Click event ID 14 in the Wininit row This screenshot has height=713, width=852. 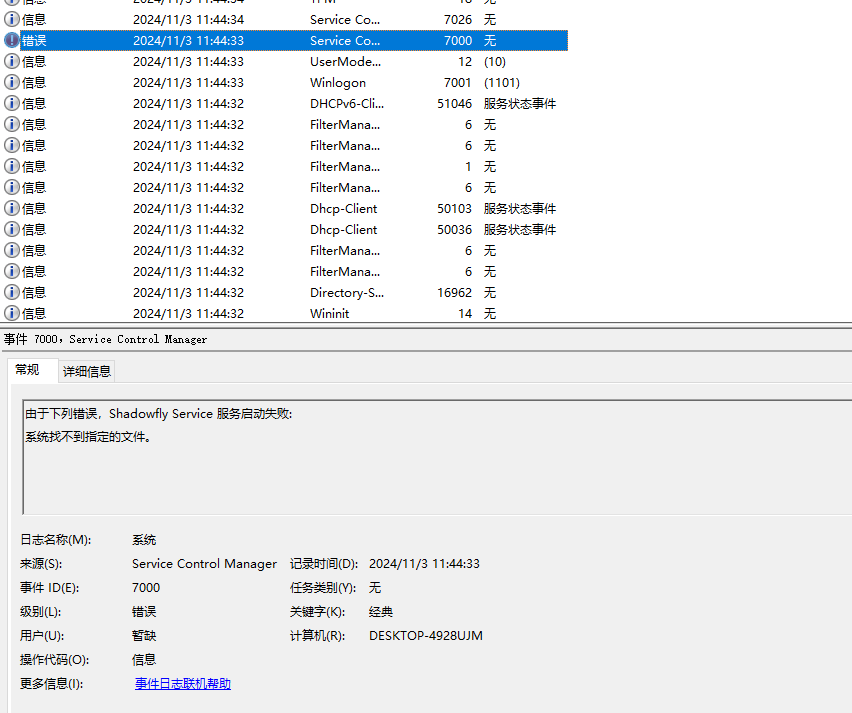pyautogui.click(x=465, y=314)
